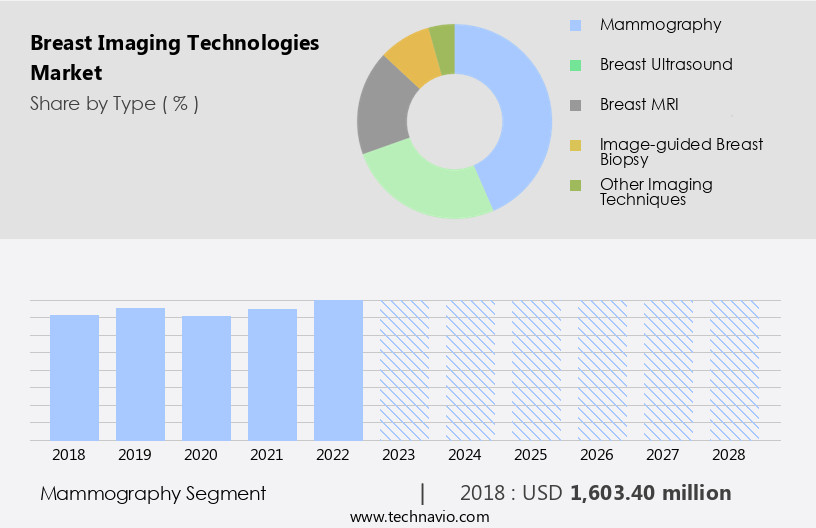Select the 2028 hatched forecast bar
This screenshot has height=528, width=816.
coord(734,370)
